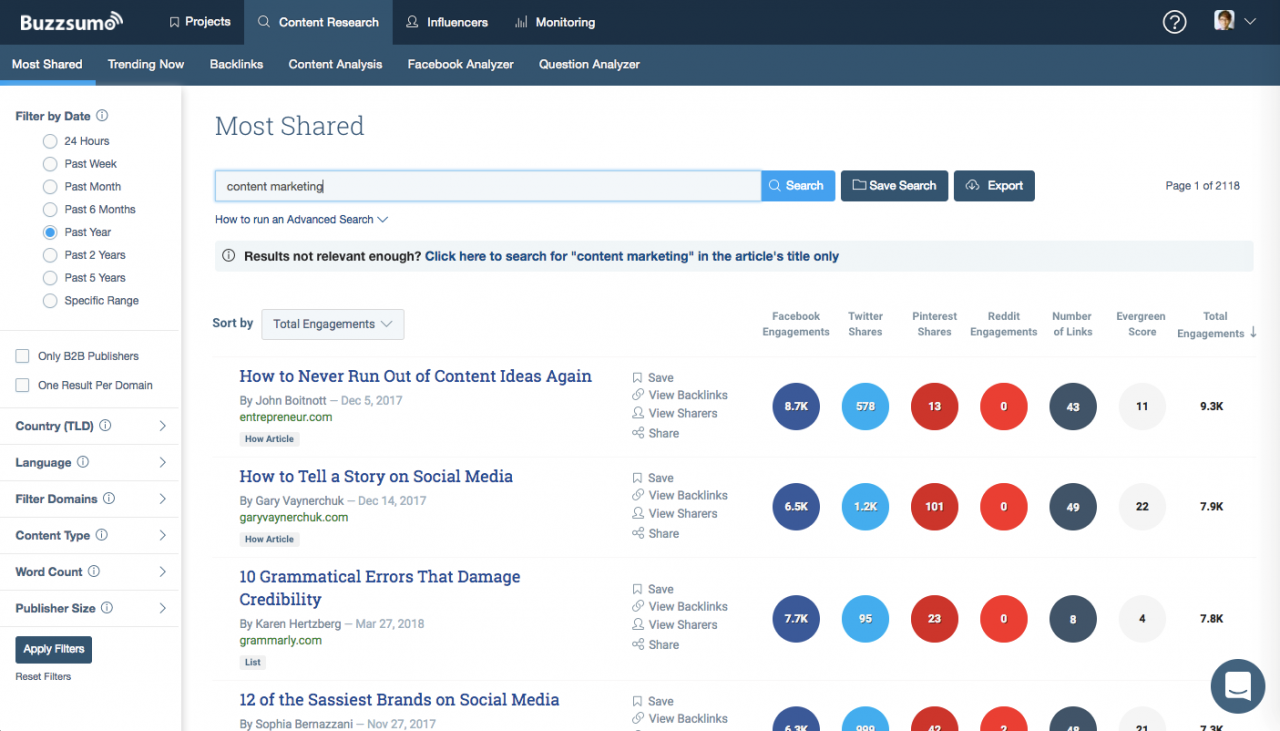1280x731 pixels.
Task: Click the Filter Domains info icon
Action: coord(109,498)
